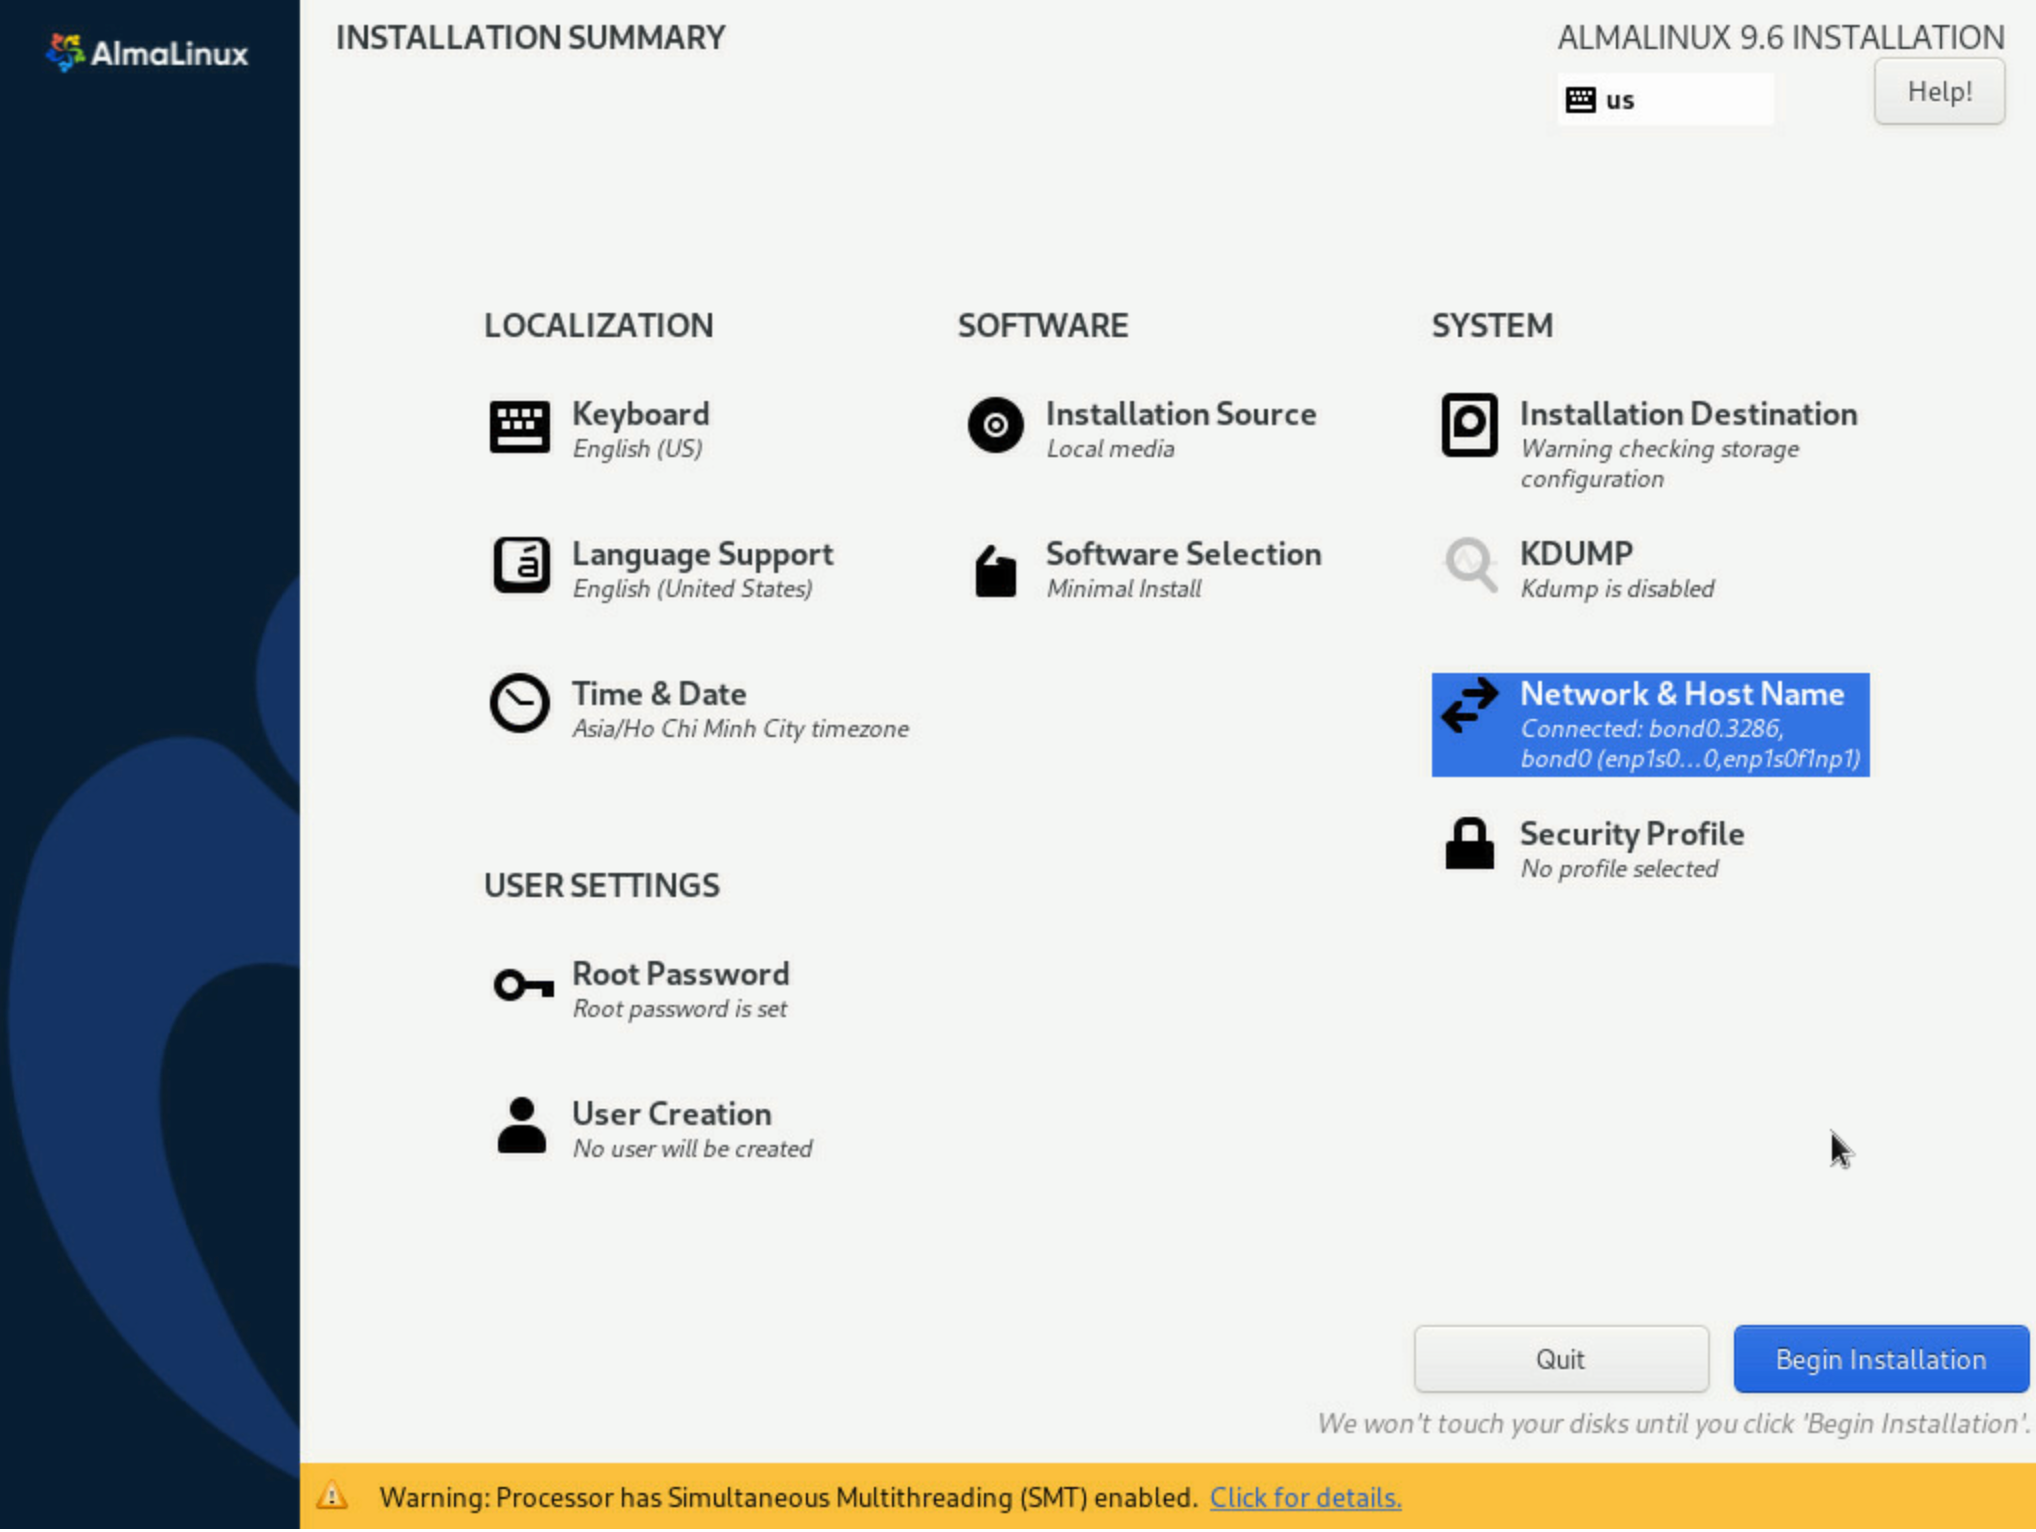This screenshot has width=2036, height=1532.
Task: Open the User Creation person icon
Action: [521, 1127]
